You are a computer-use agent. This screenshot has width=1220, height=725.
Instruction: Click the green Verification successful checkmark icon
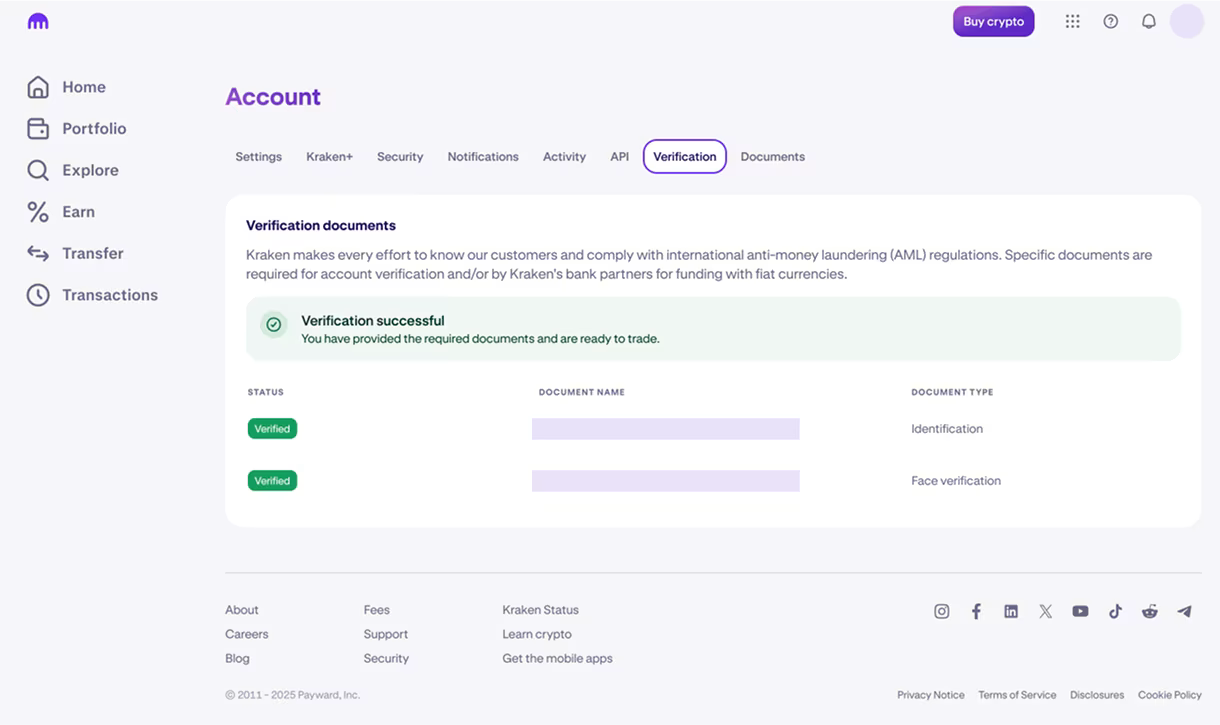pos(274,325)
